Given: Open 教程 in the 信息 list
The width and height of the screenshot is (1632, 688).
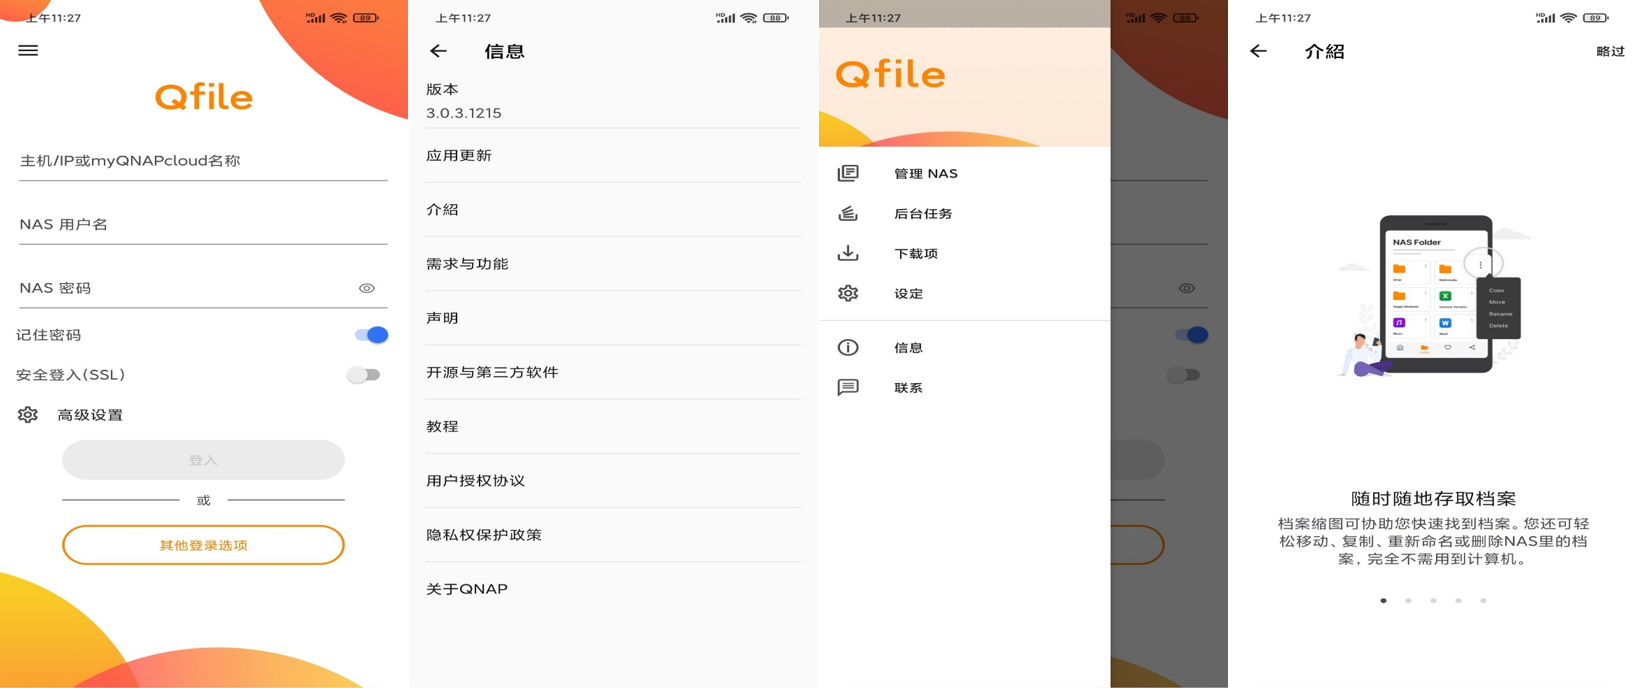Looking at the screenshot, I should [613, 426].
